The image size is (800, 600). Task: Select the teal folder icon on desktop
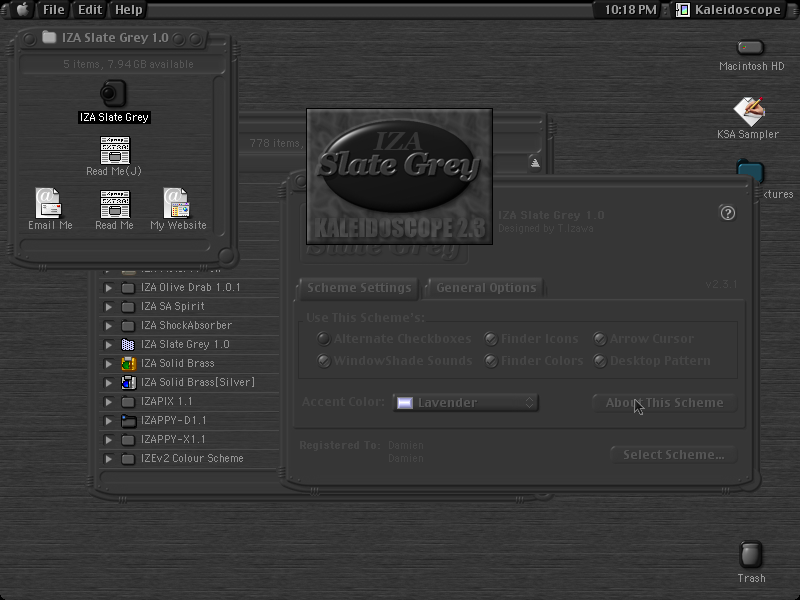[x=750, y=172]
